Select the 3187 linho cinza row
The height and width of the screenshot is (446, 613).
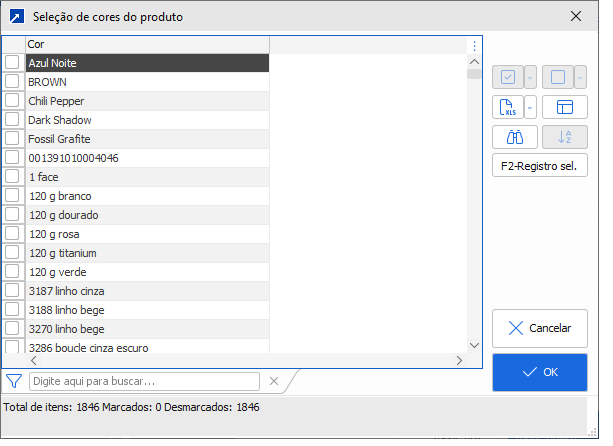pyautogui.click(x=147, y=291)
